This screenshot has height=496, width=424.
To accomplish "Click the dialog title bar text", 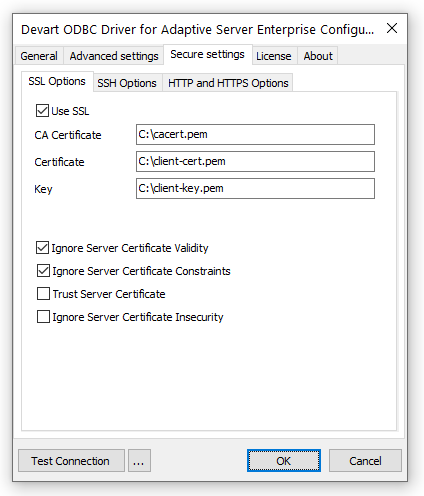I will pyautogui.click(x=197, y=29).
